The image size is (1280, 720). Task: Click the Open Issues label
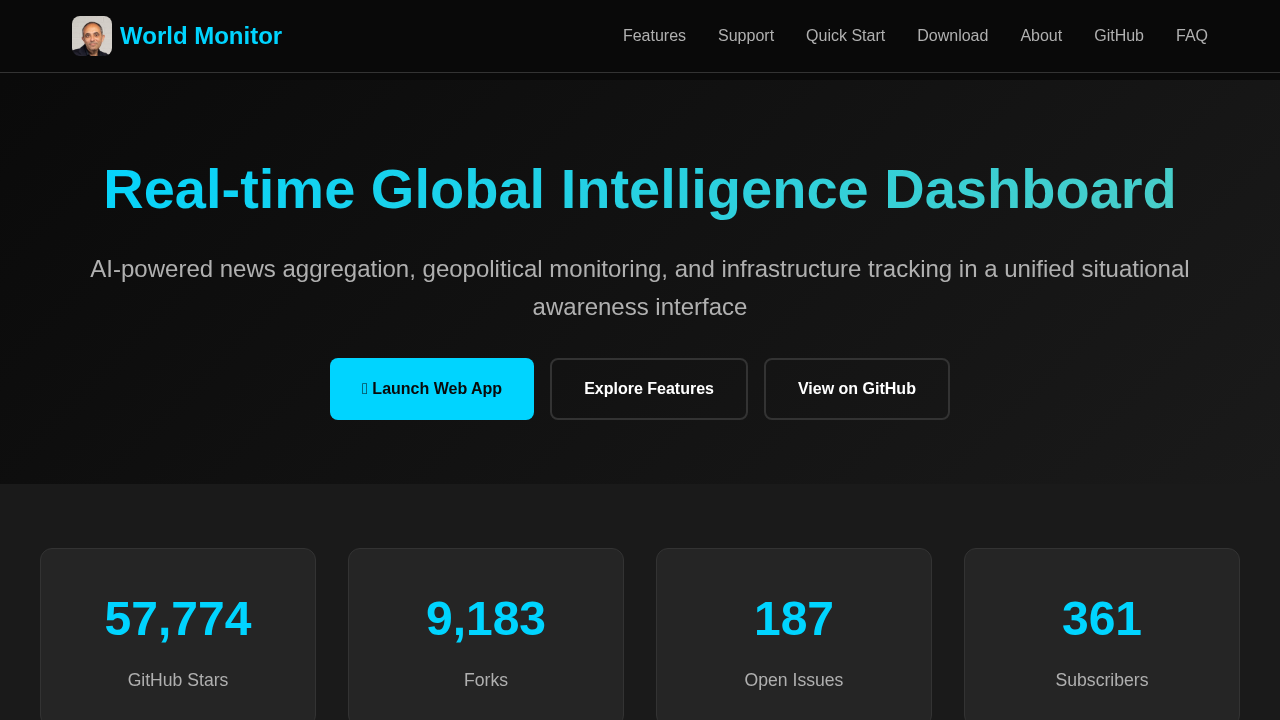pos(794,680)
